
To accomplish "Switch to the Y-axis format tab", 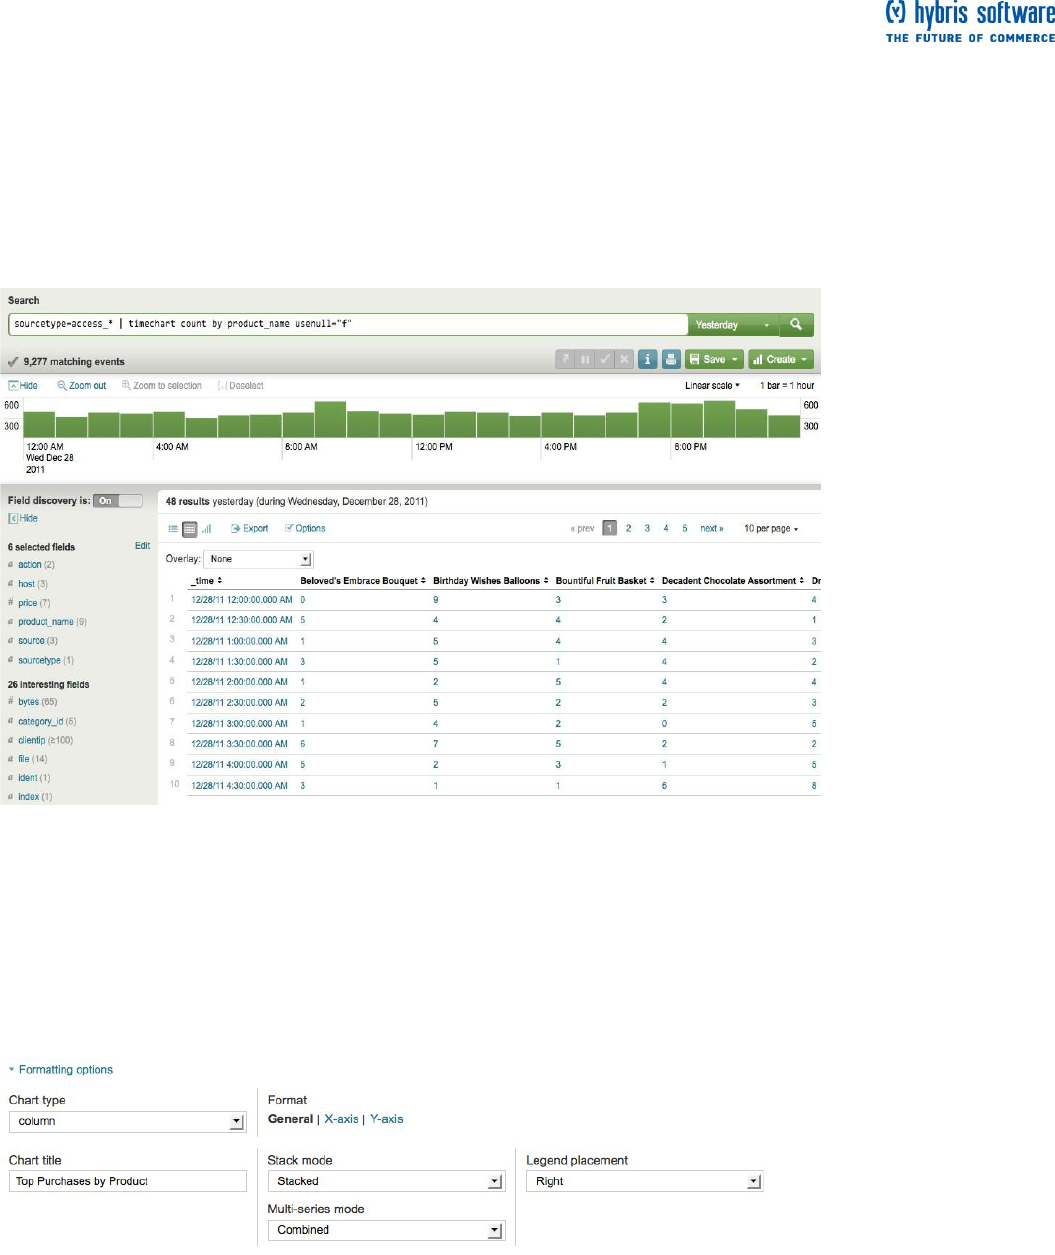I will tap(387, 1119).
